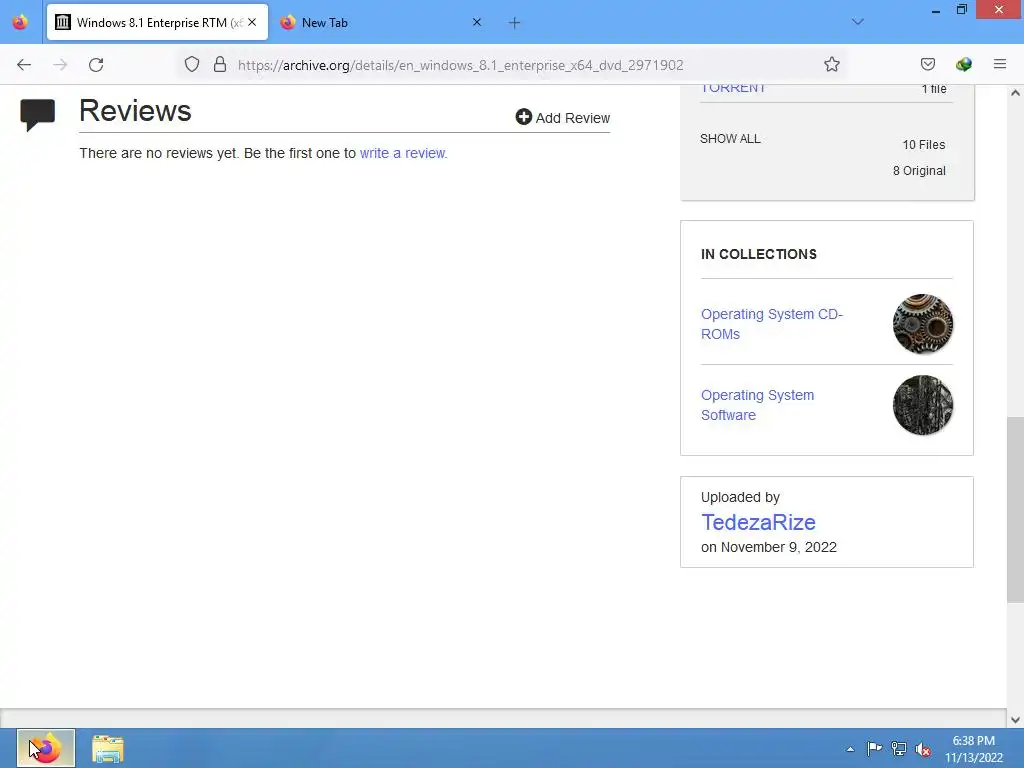1024x768 pixels.
Task: Click the colorful extension icon in toolbar
Action: pyautogui.click(x=963, y=64)
